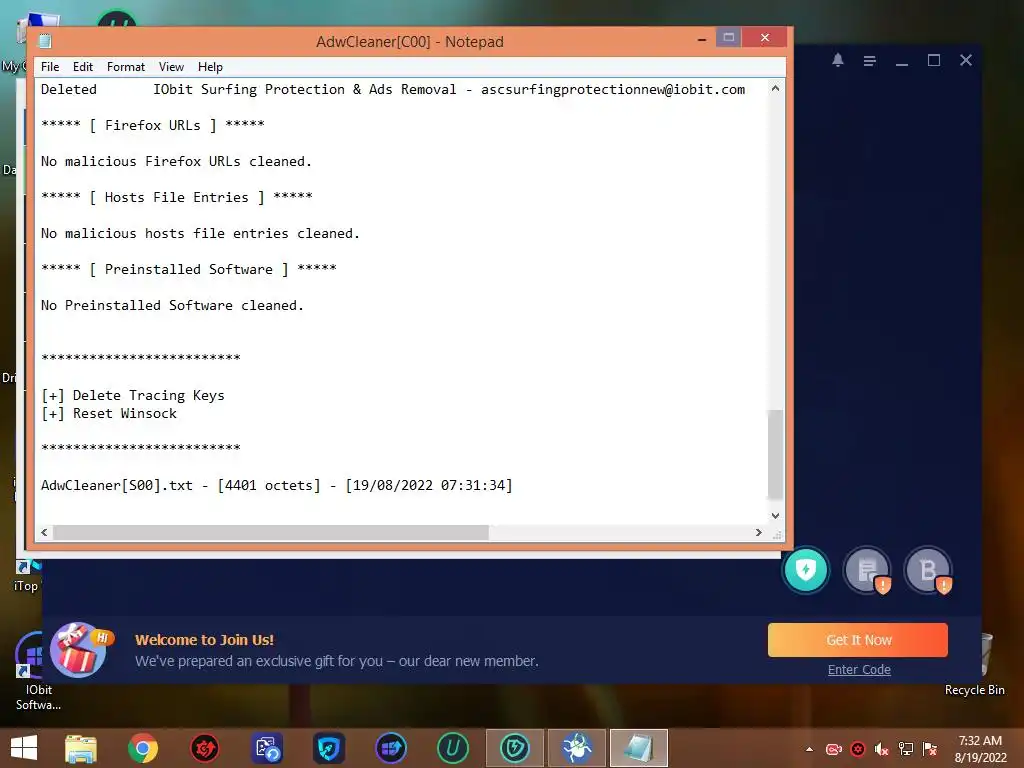Open File Explorer from the taskbar
1024x768 pixels.
(81, 748)
